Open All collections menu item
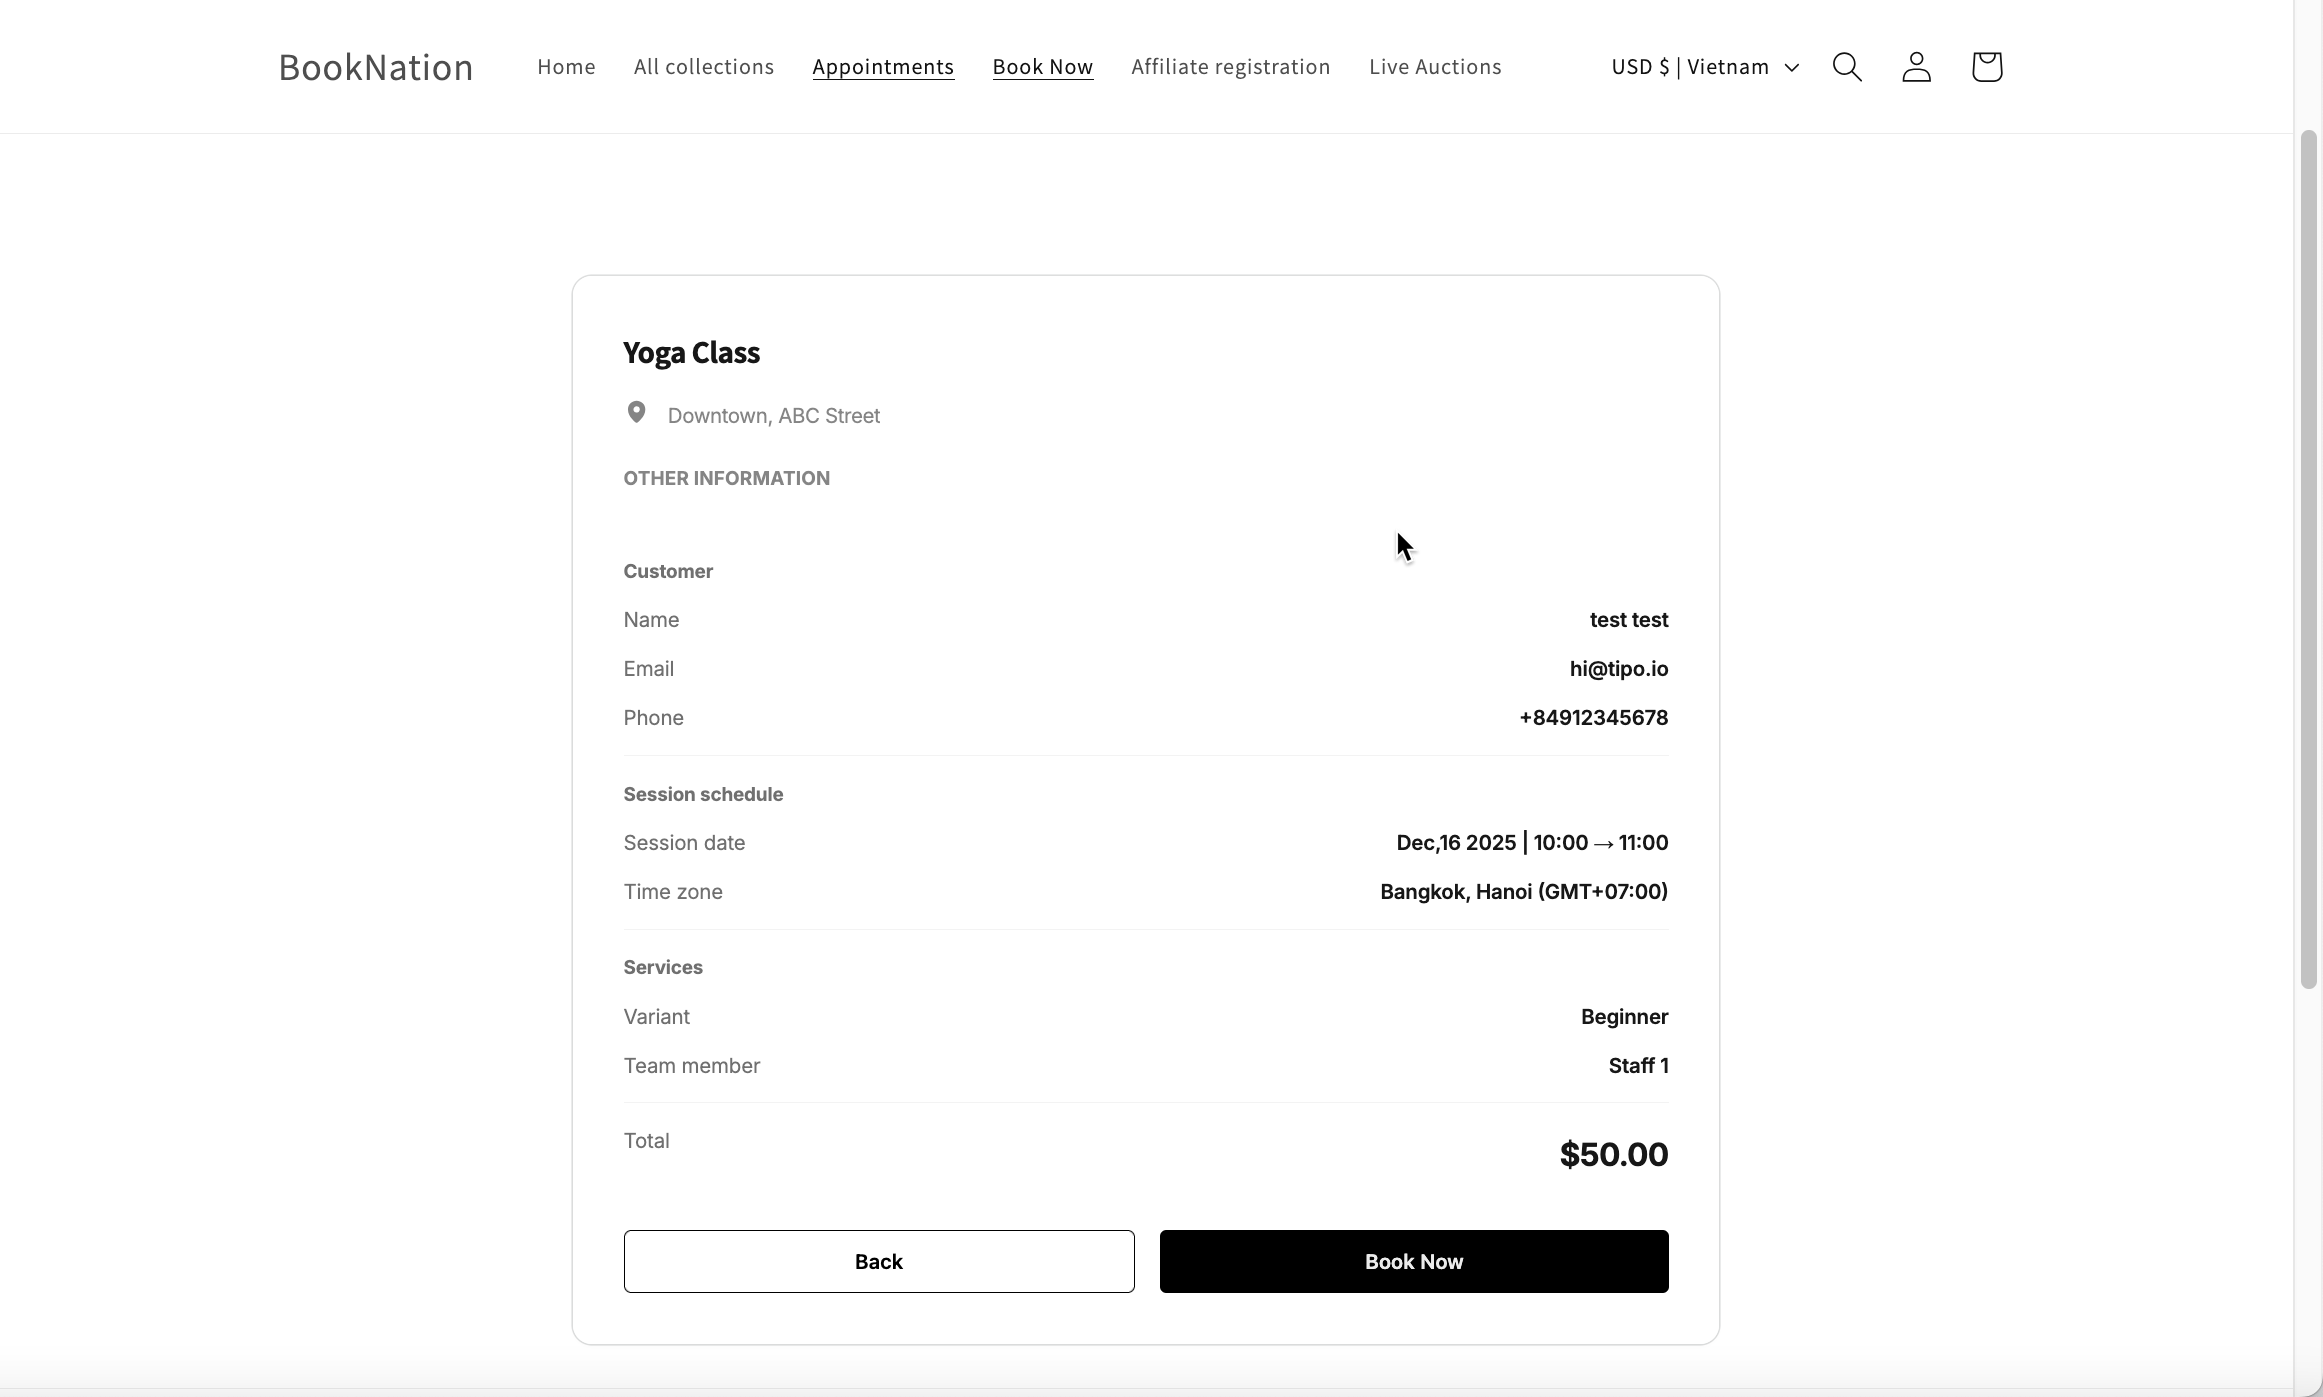This screenshot has width=2323, height=1397. tap(704, 67)
